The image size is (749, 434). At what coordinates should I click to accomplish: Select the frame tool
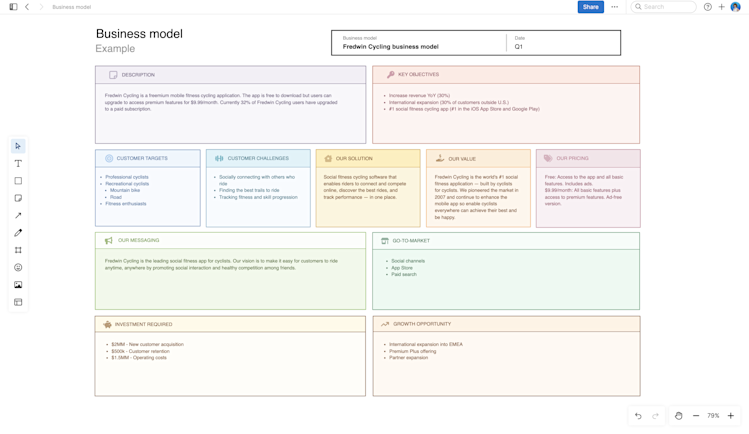point(18,250)
